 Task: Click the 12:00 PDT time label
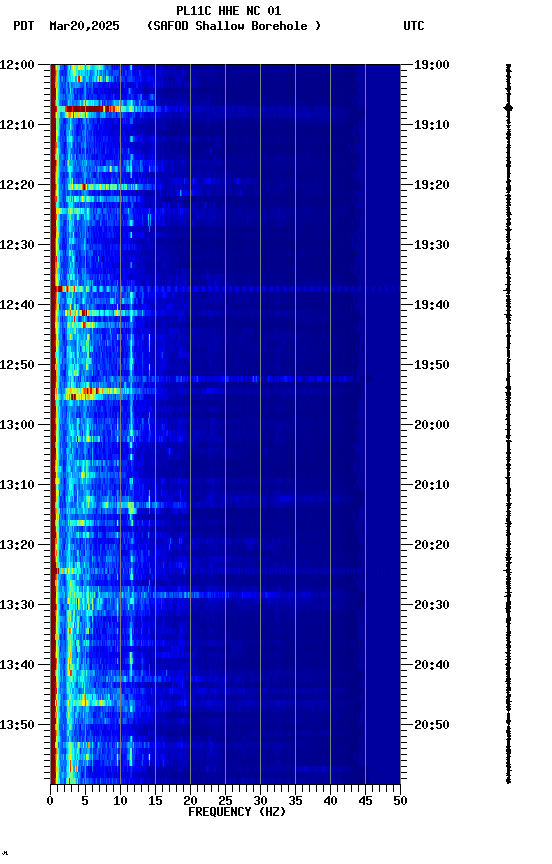pos(17,65)
